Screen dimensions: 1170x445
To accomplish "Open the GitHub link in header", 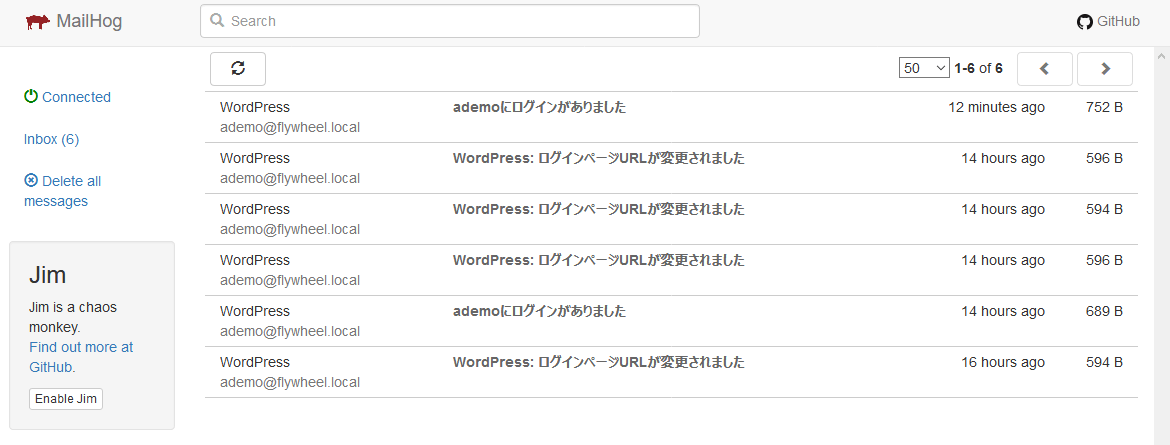I will pos(1108,22).
